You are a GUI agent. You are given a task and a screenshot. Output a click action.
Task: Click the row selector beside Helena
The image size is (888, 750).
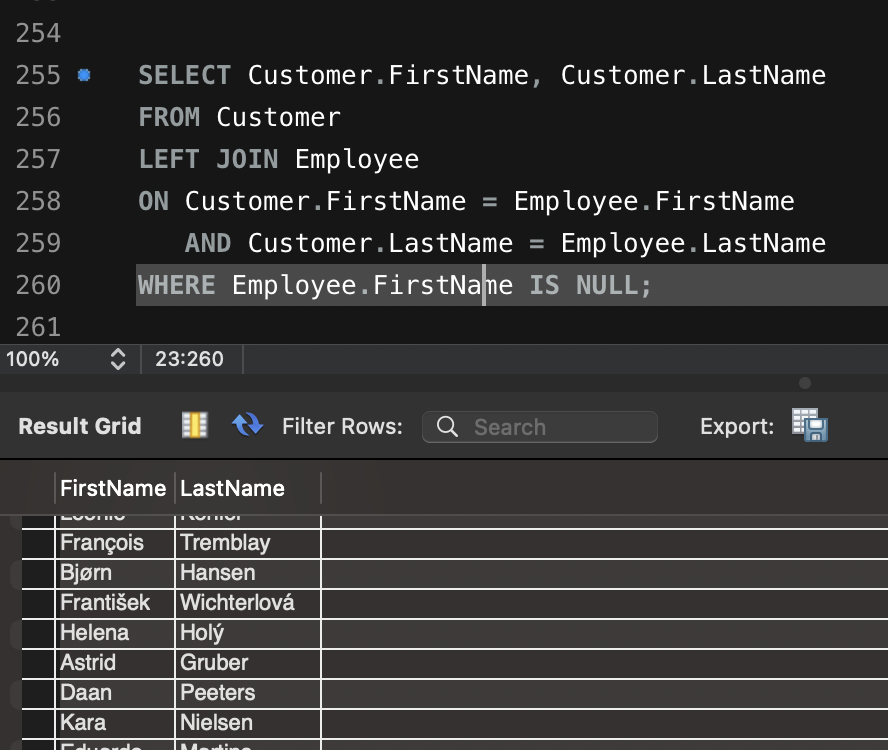pos(38,633)
